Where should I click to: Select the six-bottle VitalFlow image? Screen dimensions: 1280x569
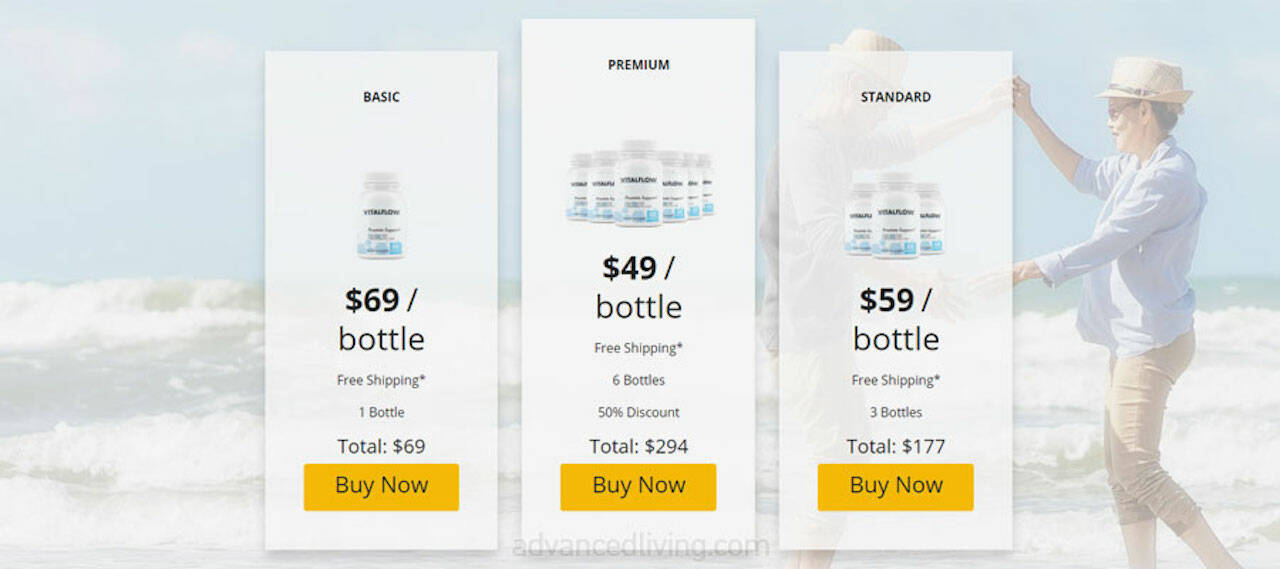click(x=639, y=183)
